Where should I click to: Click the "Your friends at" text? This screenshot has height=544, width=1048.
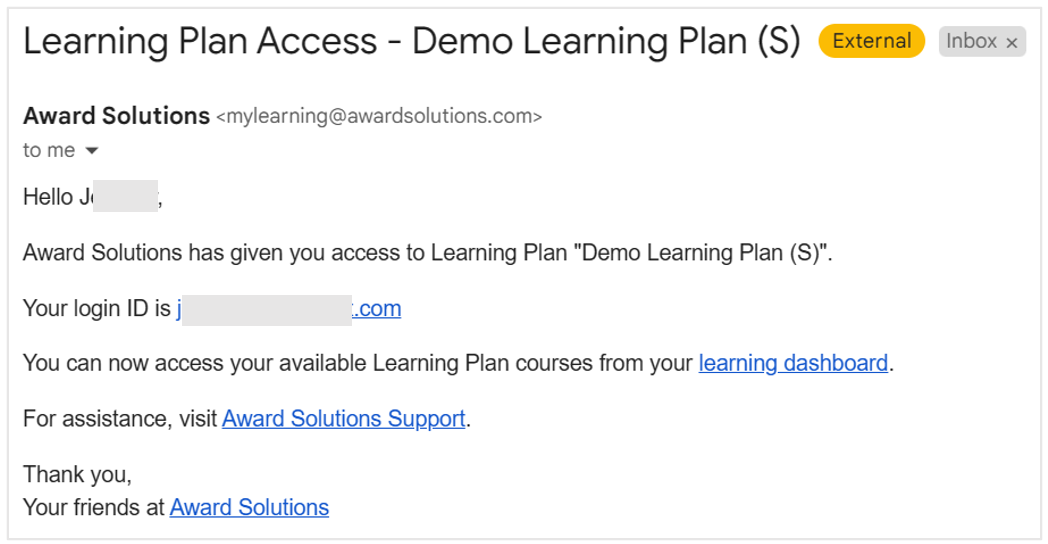[94, 507]
